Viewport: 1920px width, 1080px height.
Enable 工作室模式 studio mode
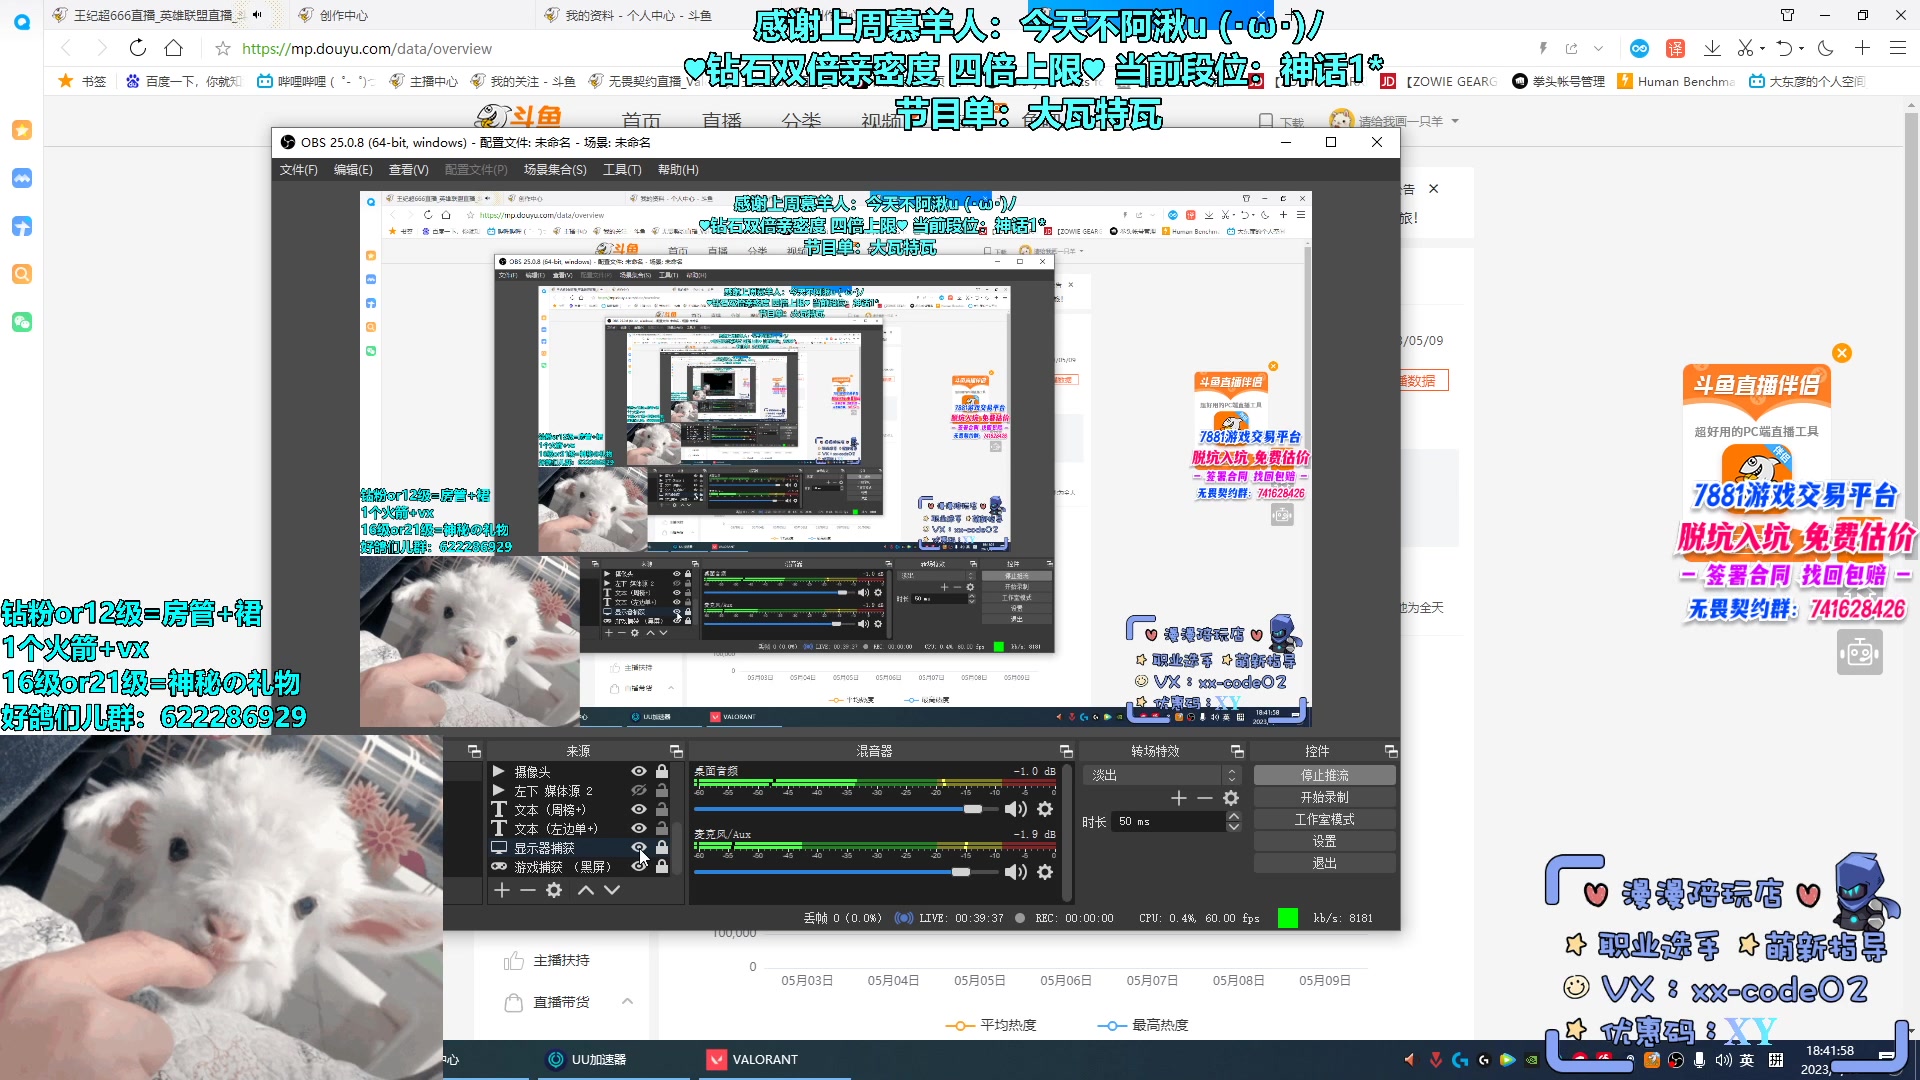[1324, 819]
